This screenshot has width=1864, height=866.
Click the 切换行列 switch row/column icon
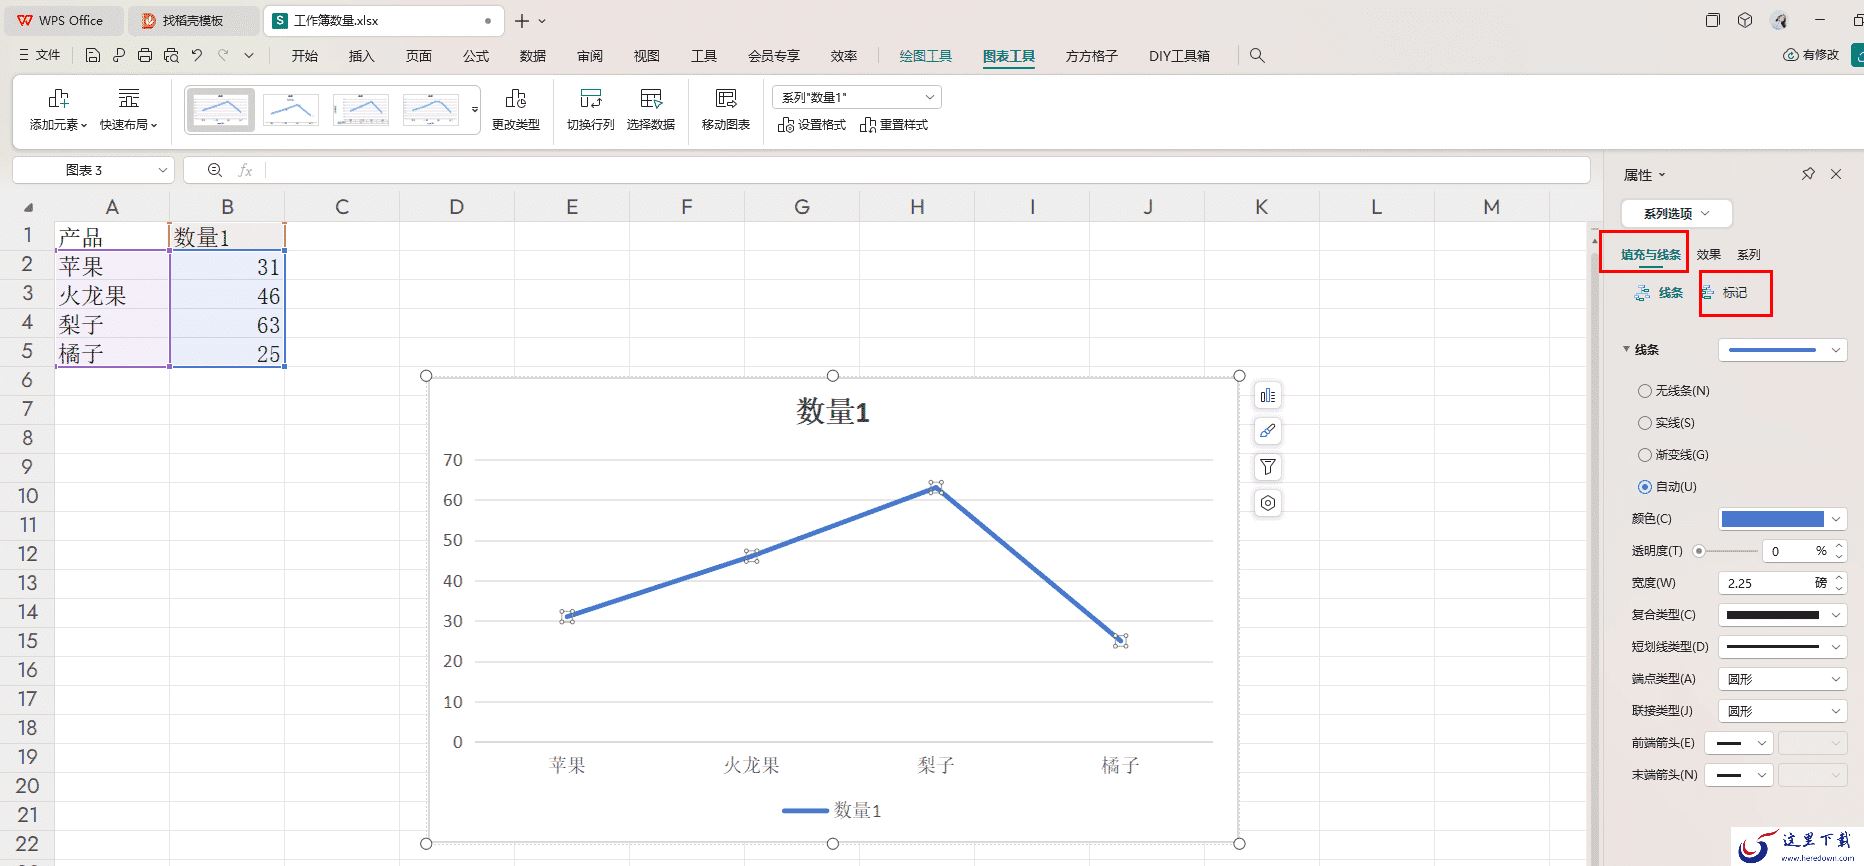tap(590, 98)
